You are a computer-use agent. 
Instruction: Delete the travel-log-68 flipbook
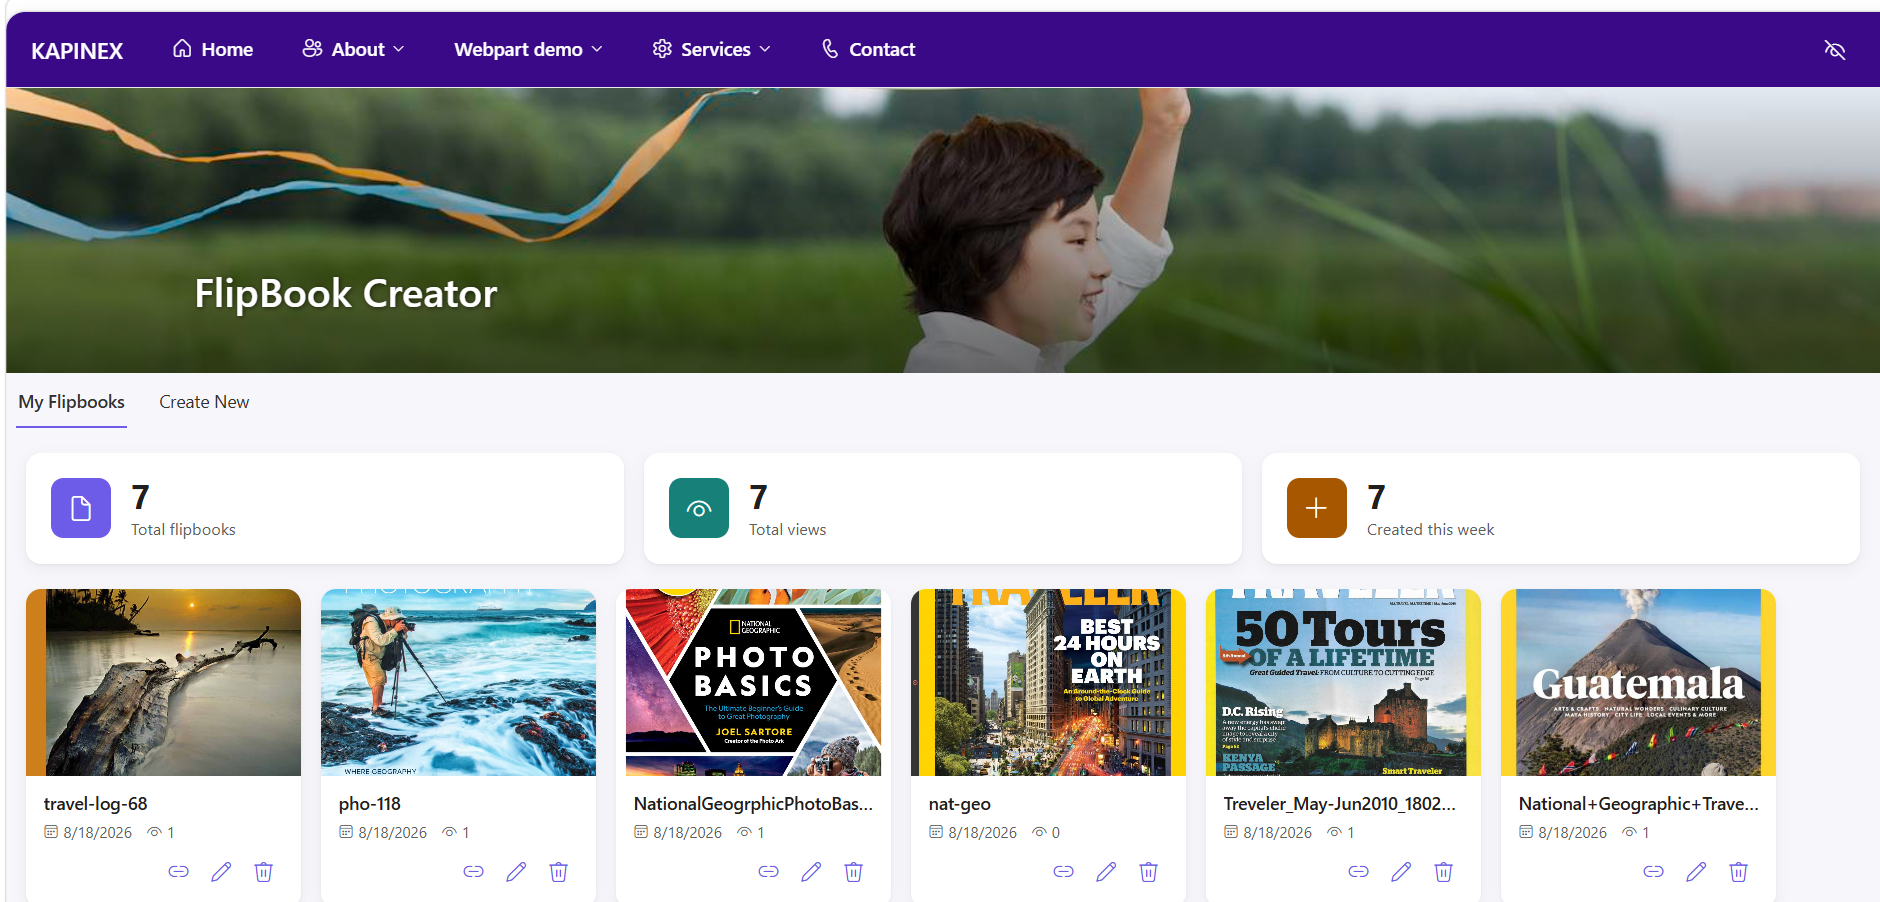coord(263,872)
